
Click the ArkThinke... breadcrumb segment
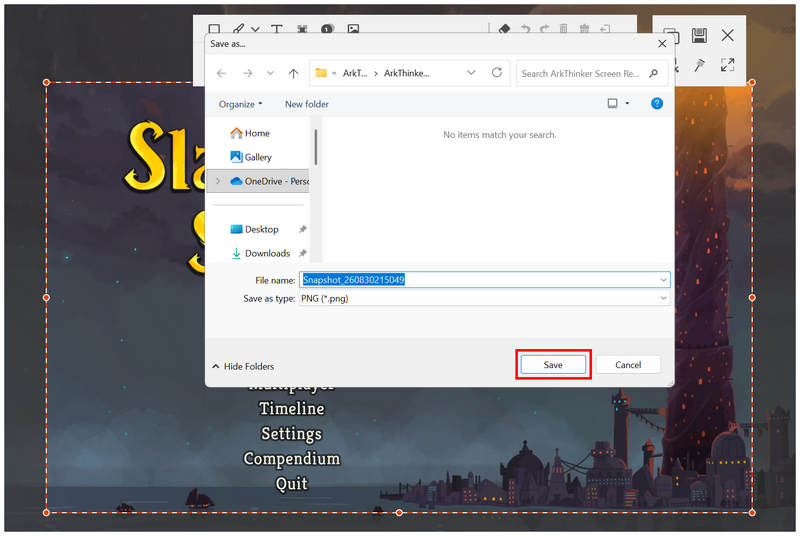[x=407, y=73]
